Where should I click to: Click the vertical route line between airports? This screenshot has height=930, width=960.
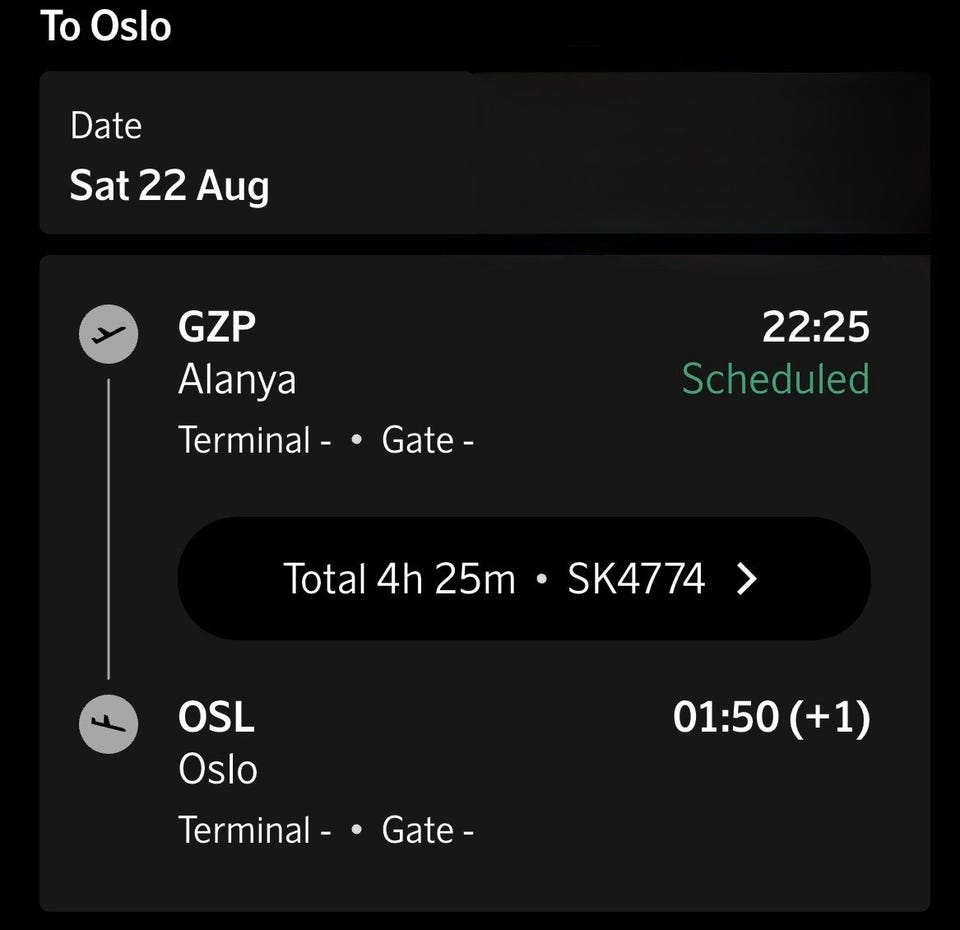(x=108, y=529)
